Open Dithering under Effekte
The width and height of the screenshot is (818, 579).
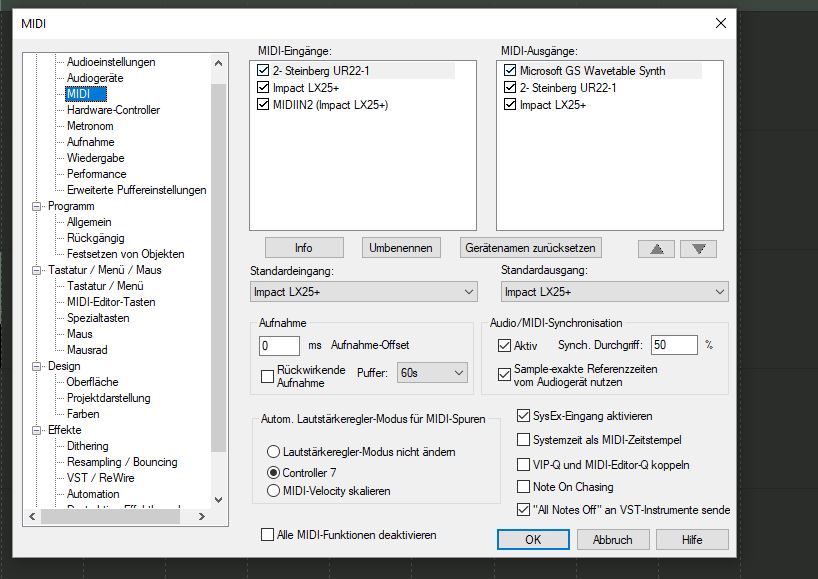pos(88,446)
